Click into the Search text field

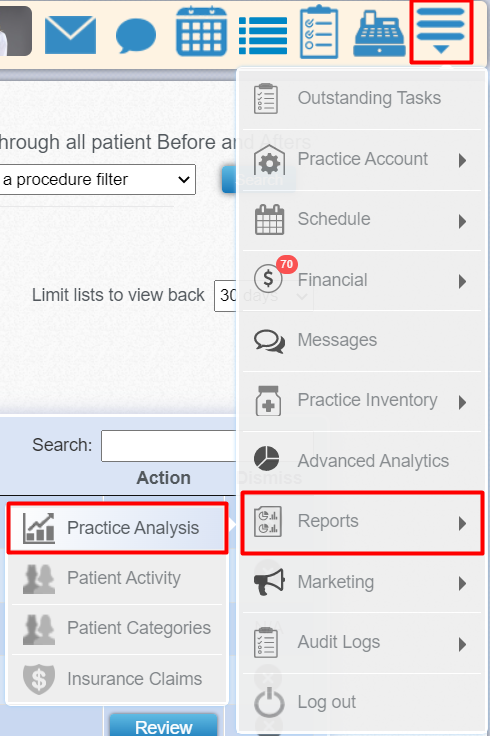coord(169,445)
